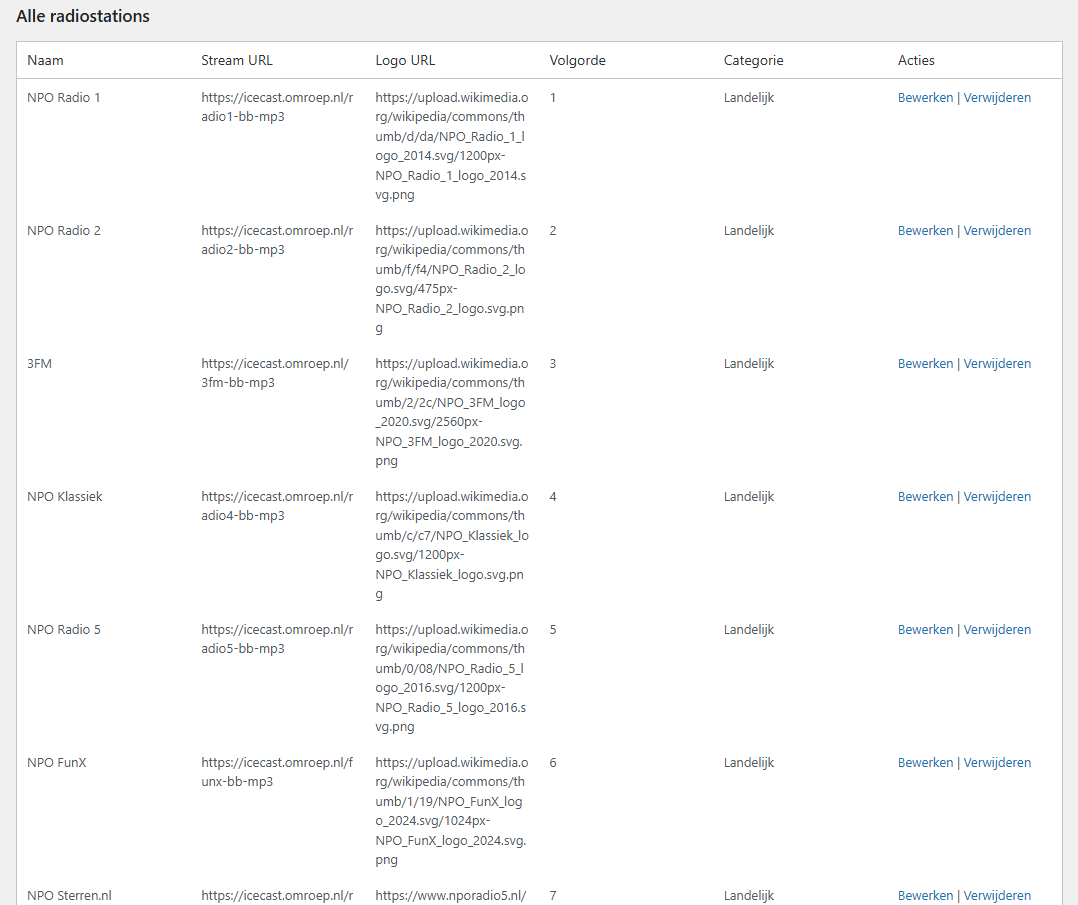Viewport: 1078px width, 905px height.
Task: Click the Categorie column header
Action: click(x=753, y=60)
